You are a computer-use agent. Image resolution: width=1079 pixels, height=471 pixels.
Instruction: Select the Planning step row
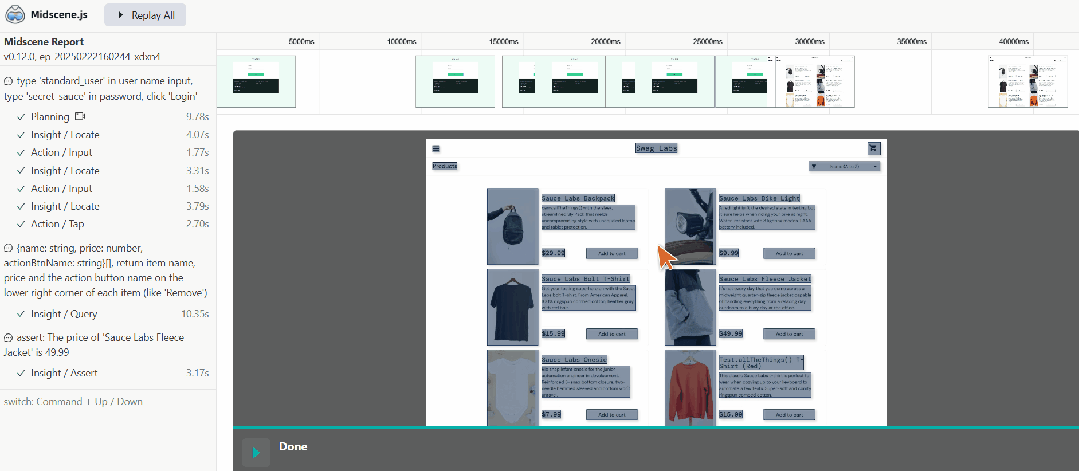[108, 117]
